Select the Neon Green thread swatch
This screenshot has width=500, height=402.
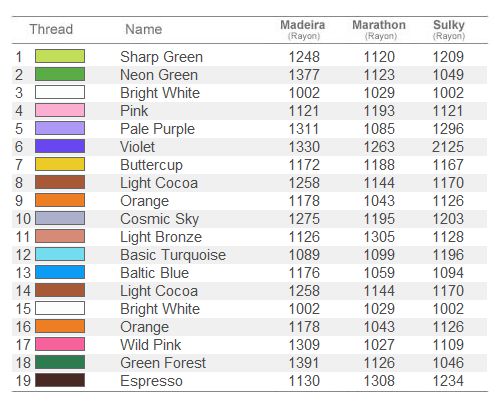60,74
